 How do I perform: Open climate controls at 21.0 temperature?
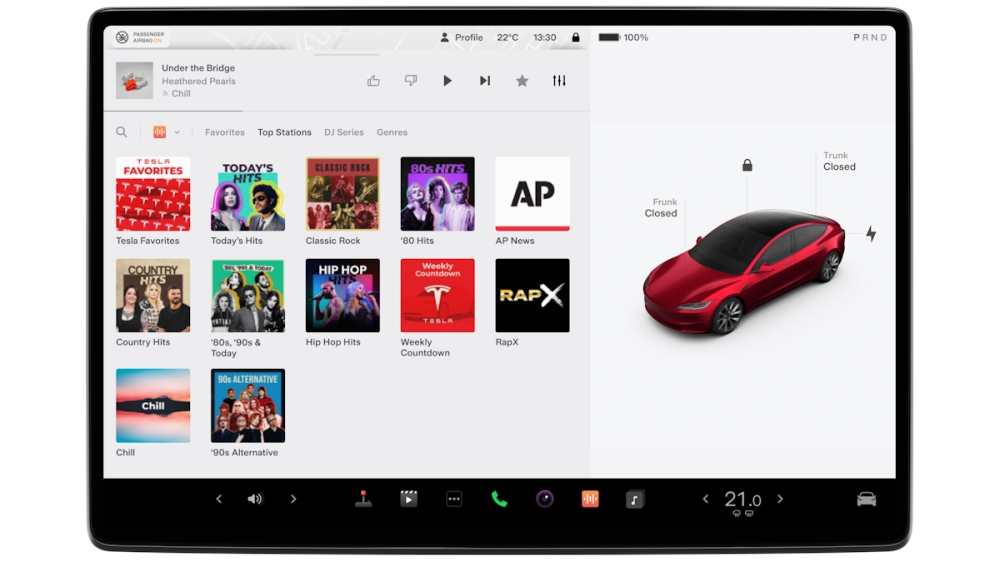[743, 501]
